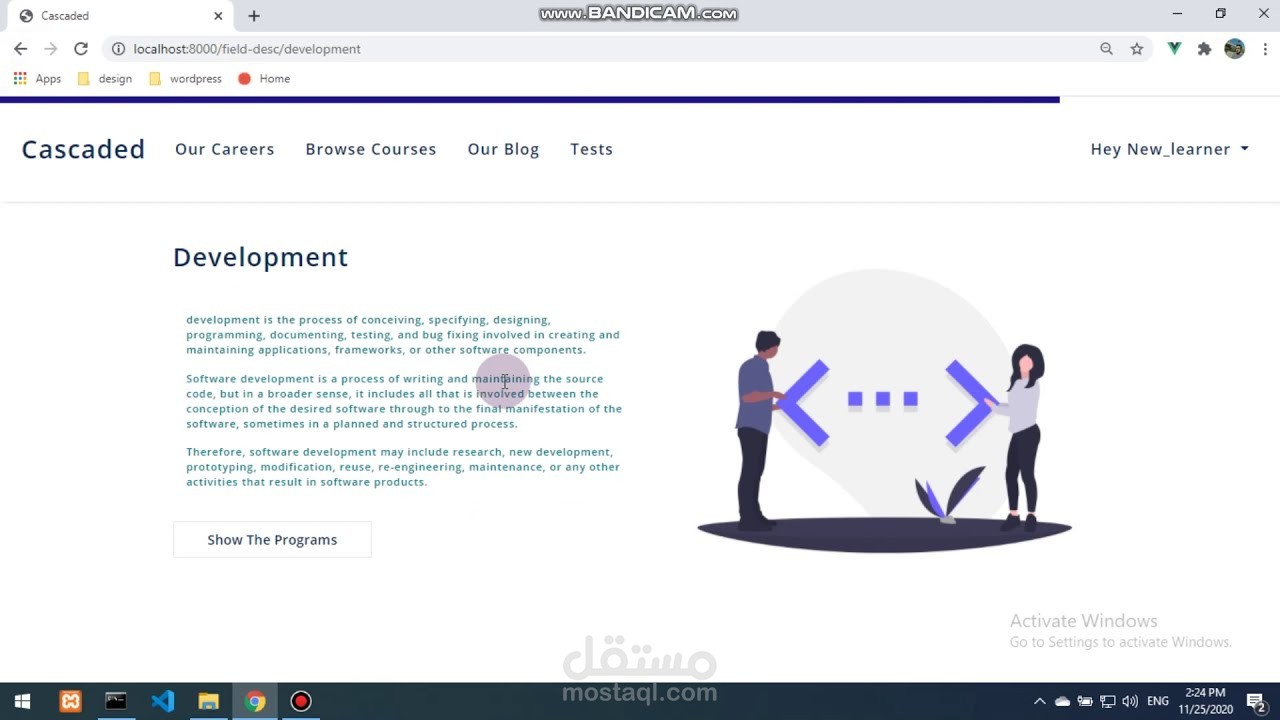This screenshot has width=1280, height=720.
Task: Expand the Hey New_learner account menu
Action: coord(1169,148)
